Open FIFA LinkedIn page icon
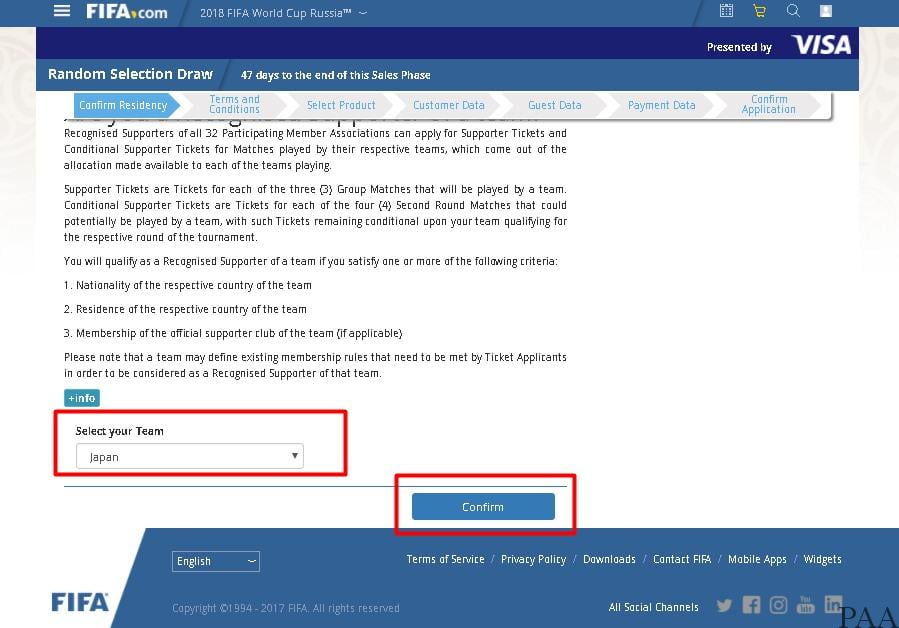 pos(833,604)
